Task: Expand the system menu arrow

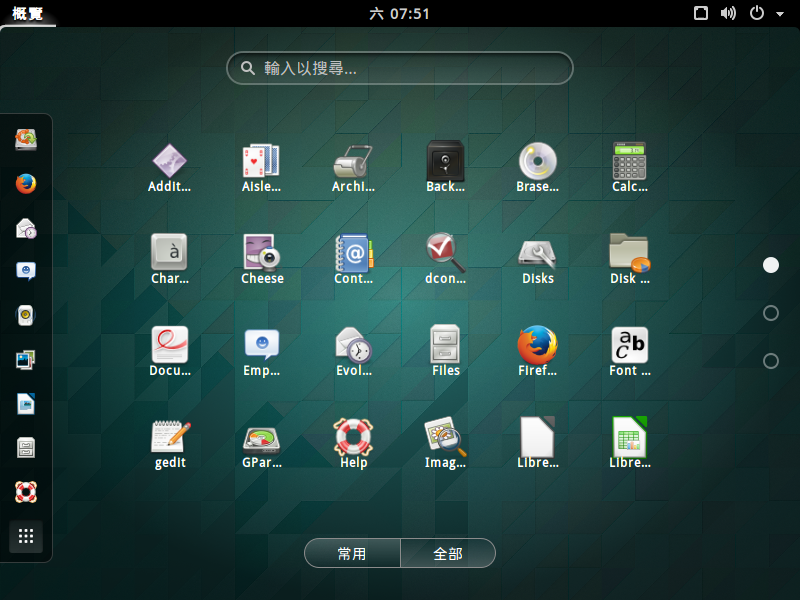Action: coord(780,14)
